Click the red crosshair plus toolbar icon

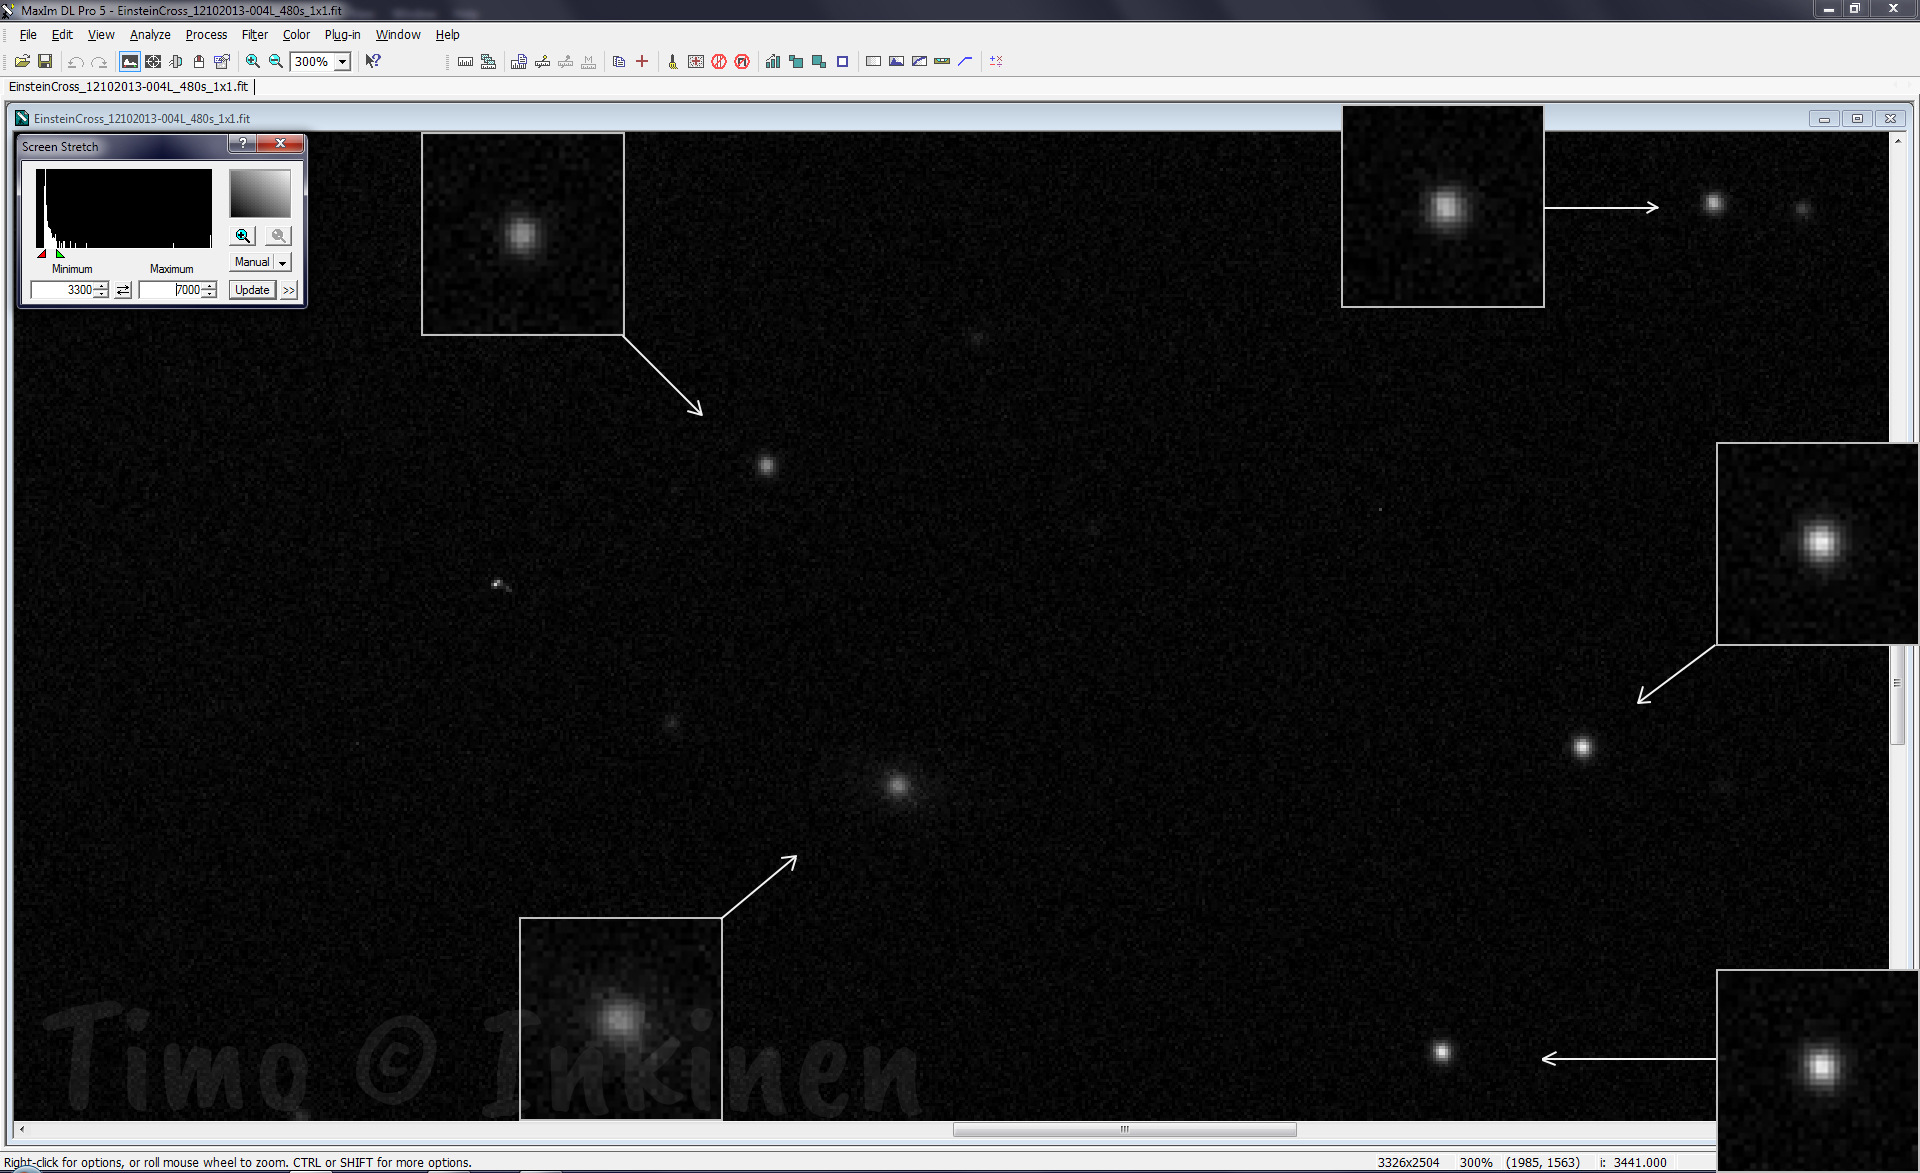point(642,62)
